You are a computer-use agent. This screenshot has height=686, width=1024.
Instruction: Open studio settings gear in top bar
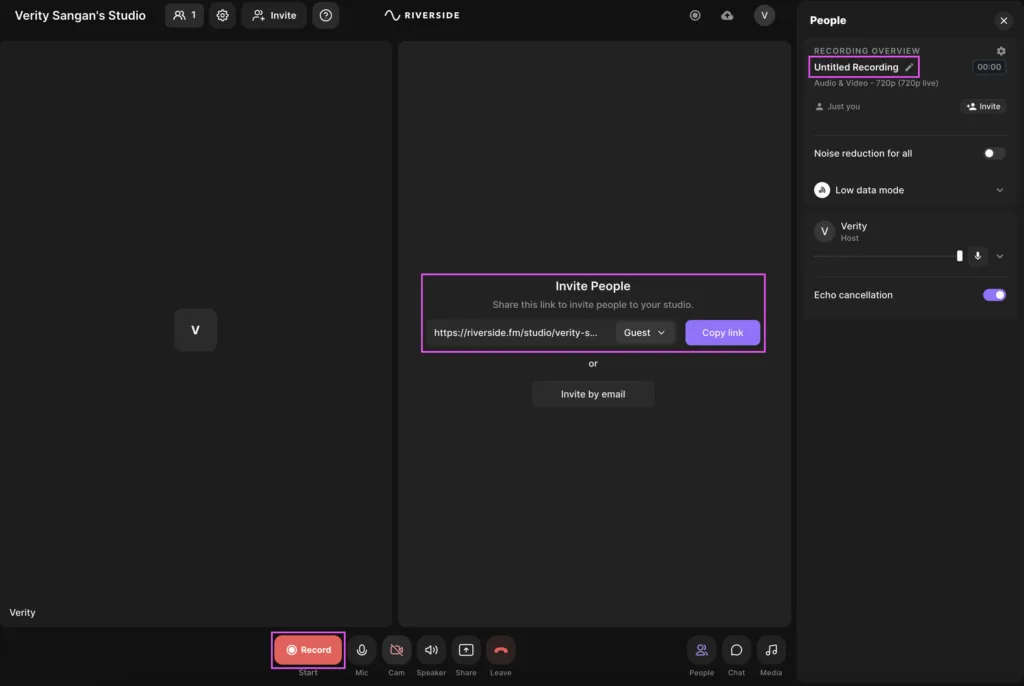pyautogui.click(x=222, y=15)
